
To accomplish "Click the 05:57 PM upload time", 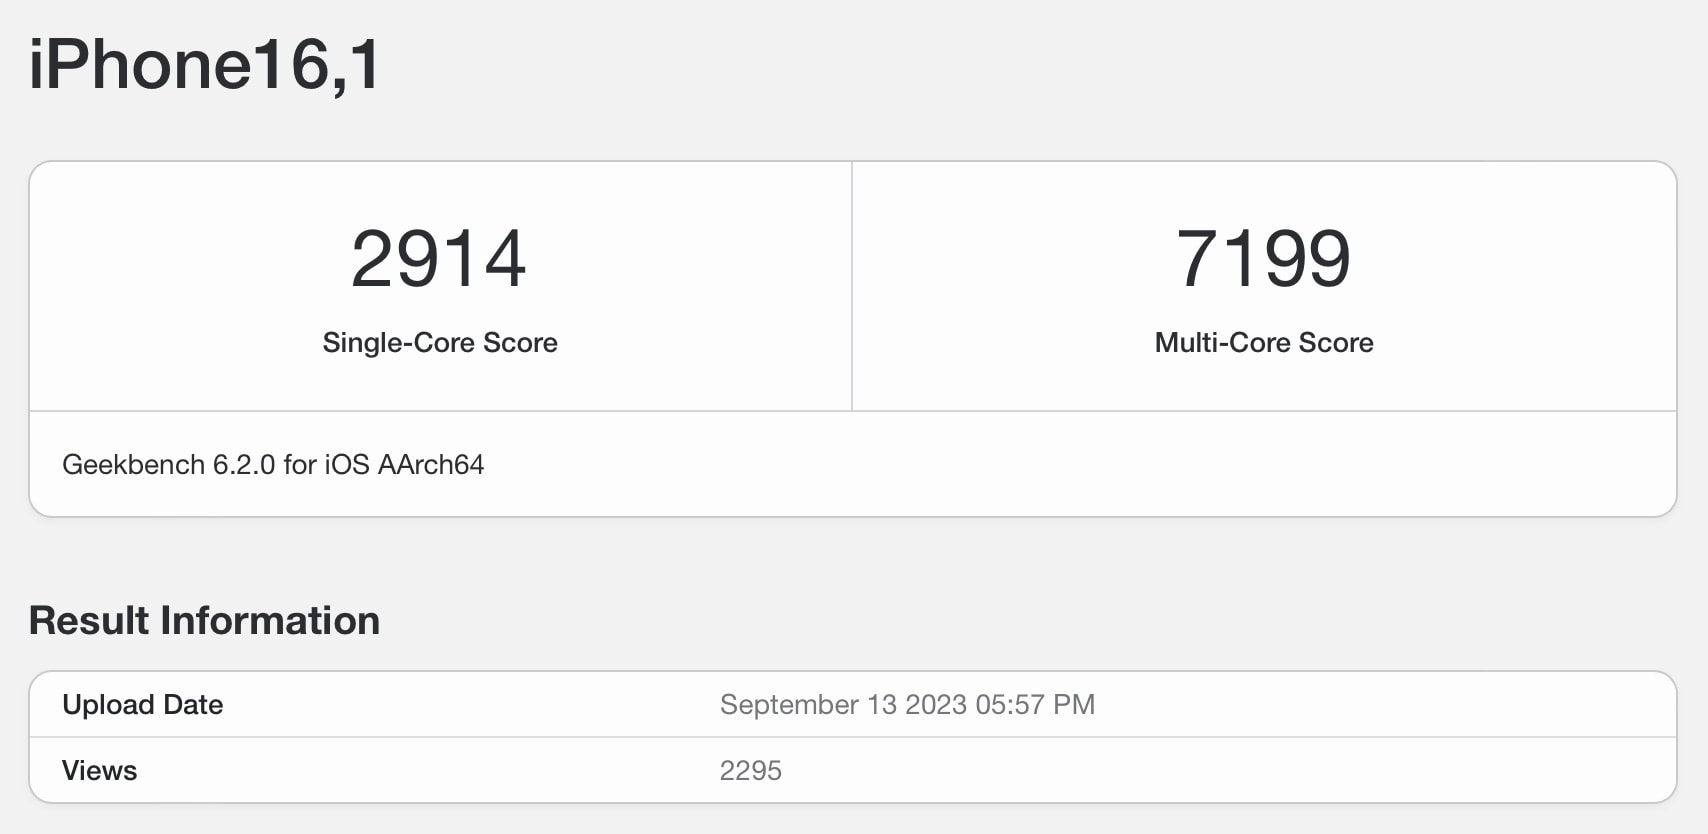I will [1035, 705].
